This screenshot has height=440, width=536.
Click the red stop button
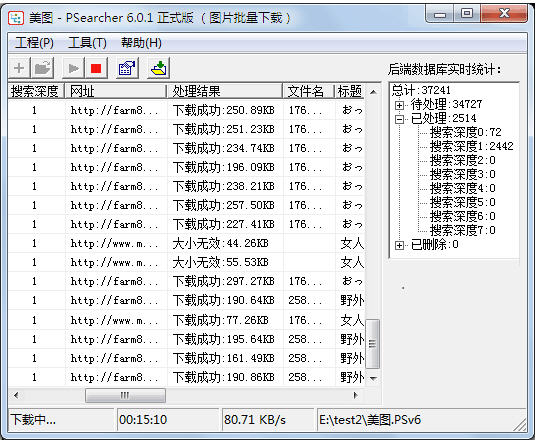[x=96, y=68]
